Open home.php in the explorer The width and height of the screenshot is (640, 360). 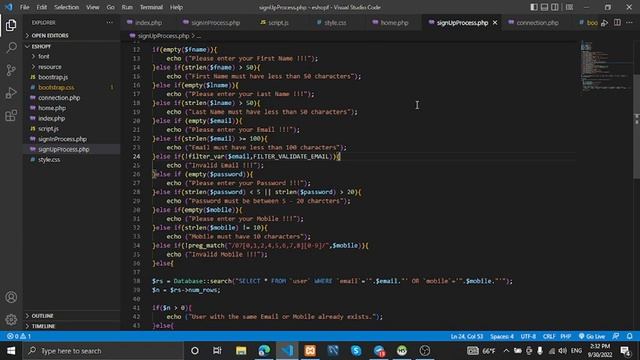pos(71,108)
